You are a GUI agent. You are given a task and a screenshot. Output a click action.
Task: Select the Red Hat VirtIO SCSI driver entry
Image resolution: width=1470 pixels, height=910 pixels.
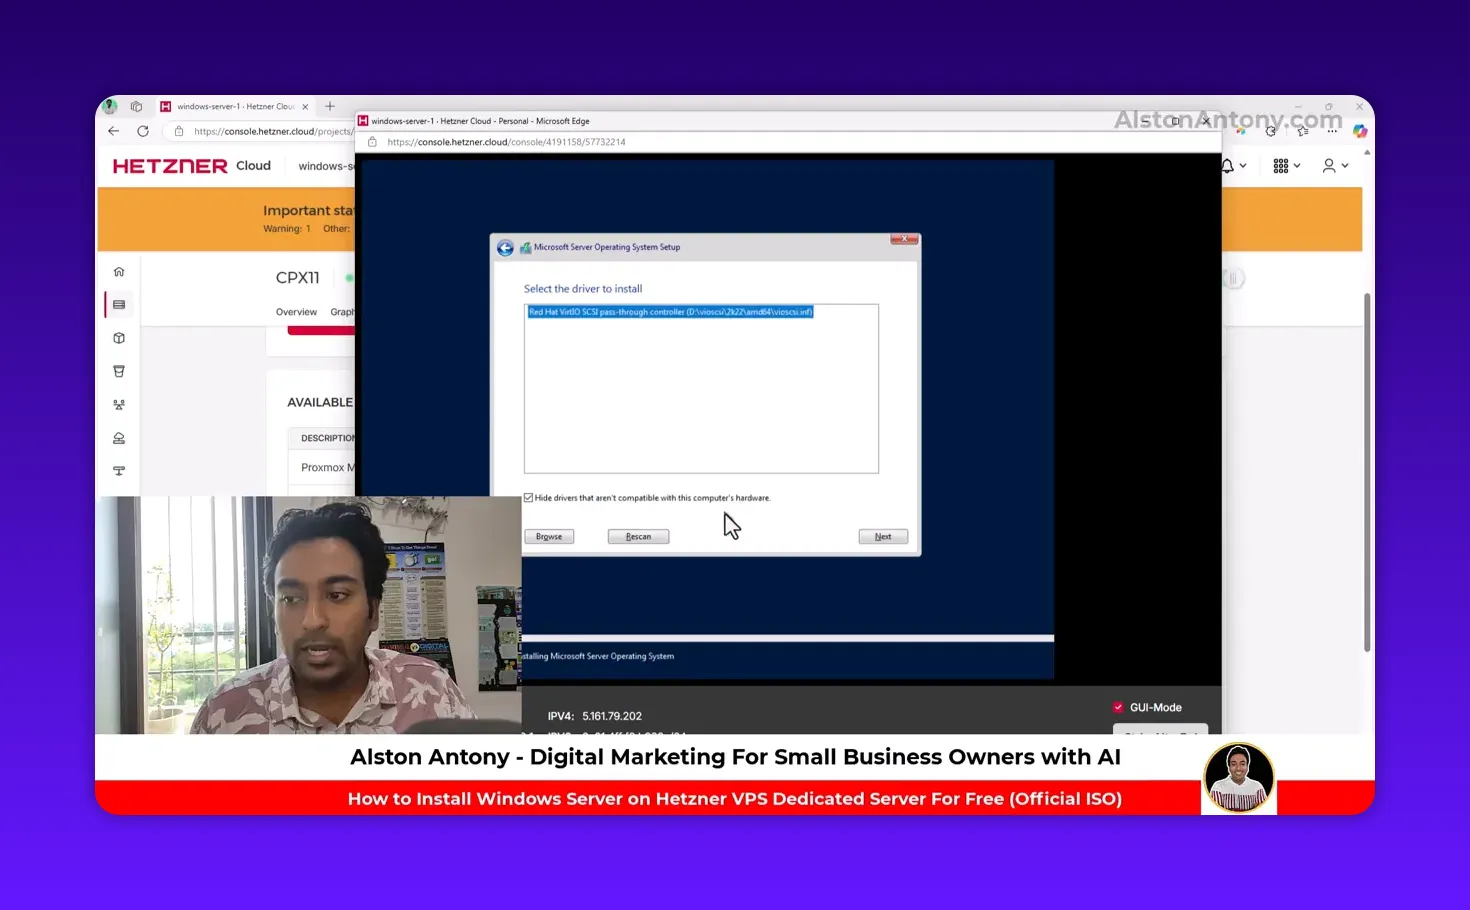[x=670, y=312]
